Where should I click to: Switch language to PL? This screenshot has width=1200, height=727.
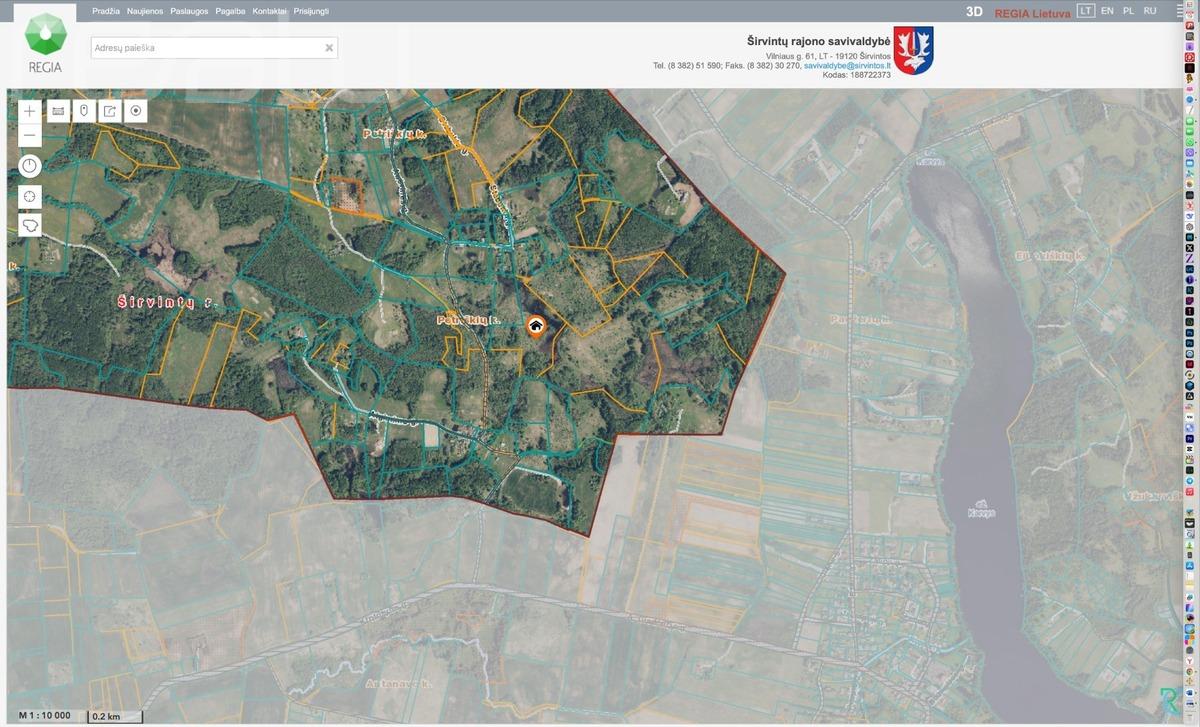(1128, 10)
